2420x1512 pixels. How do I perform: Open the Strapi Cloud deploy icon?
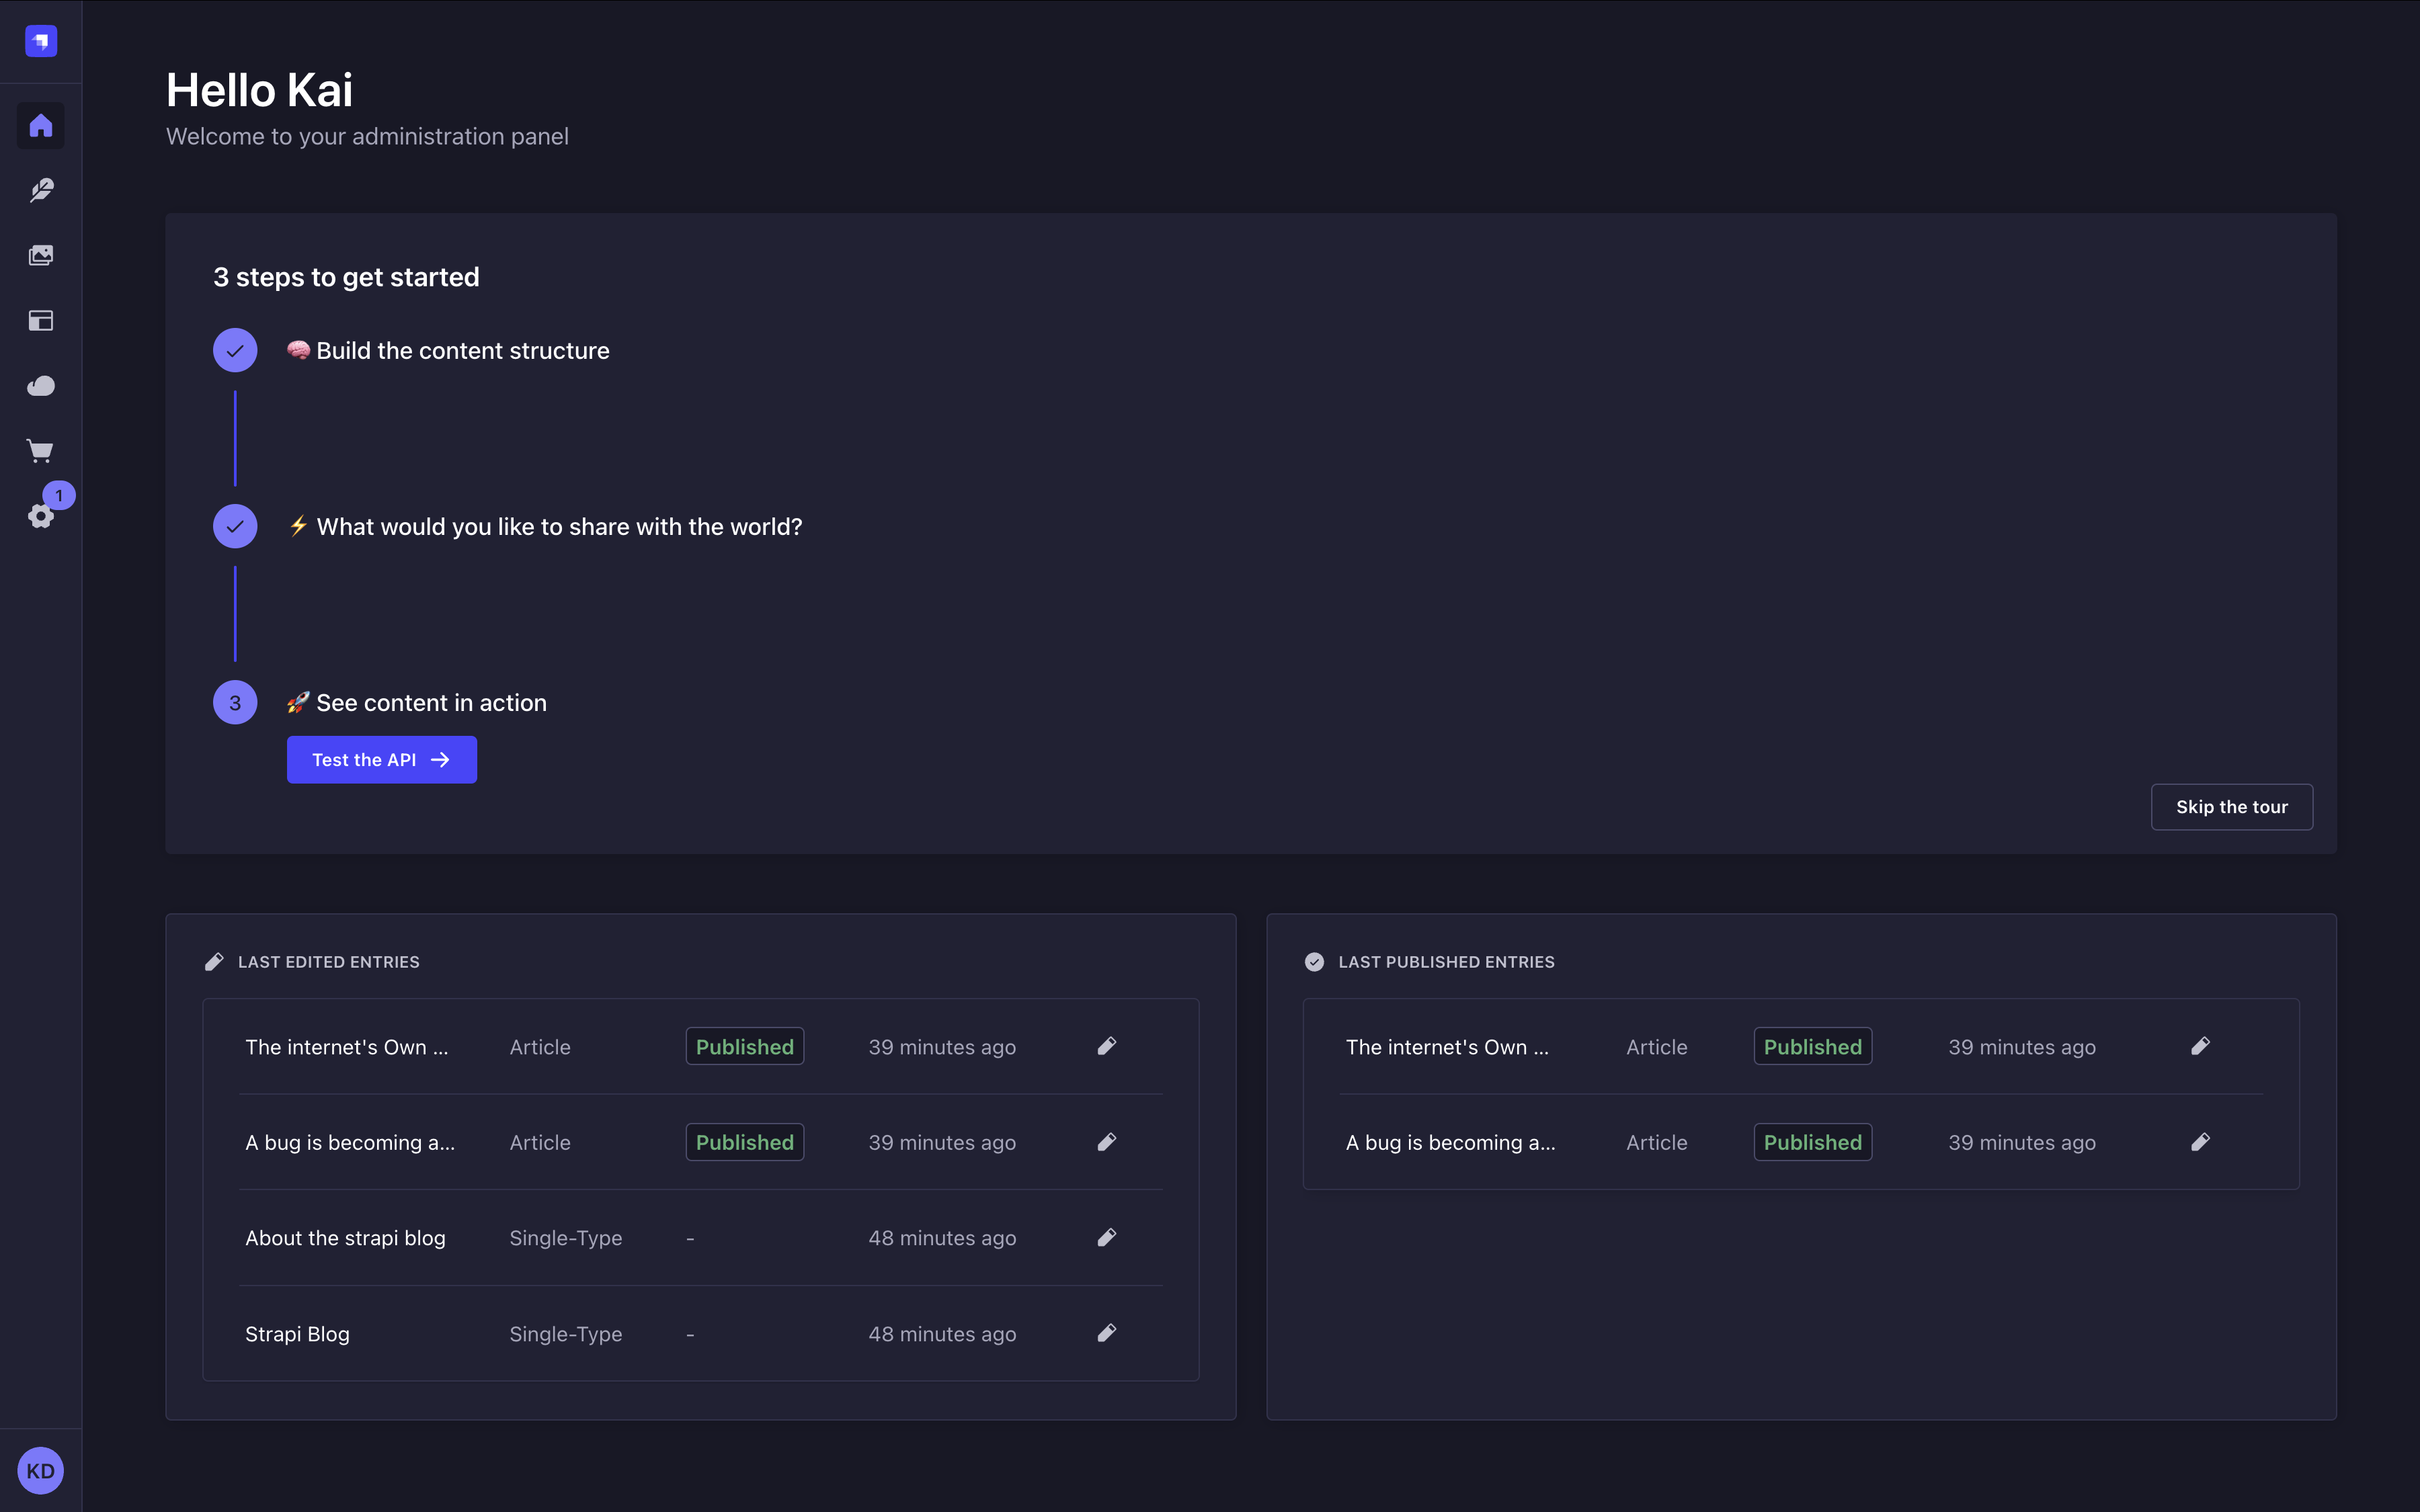coord(40,385)
